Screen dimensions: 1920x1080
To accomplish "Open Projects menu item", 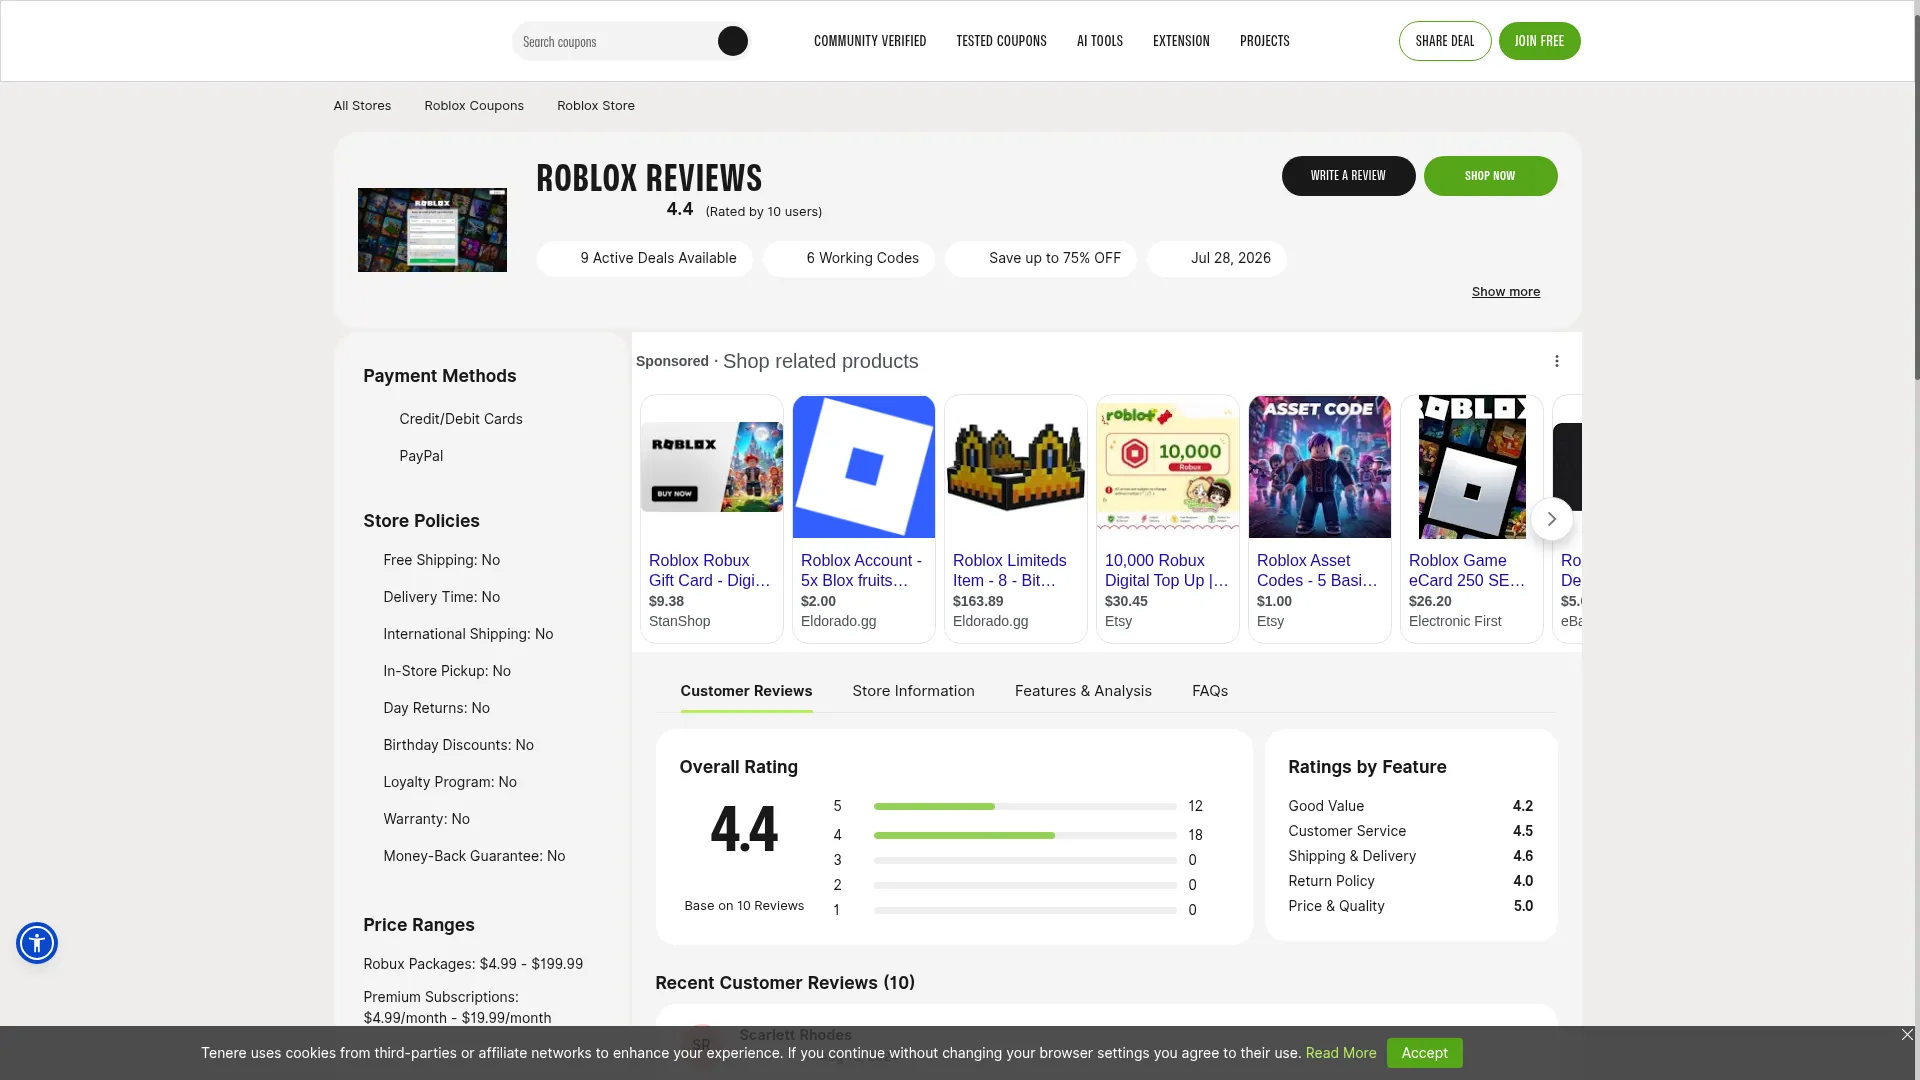I will click(x=1265, y=41).
